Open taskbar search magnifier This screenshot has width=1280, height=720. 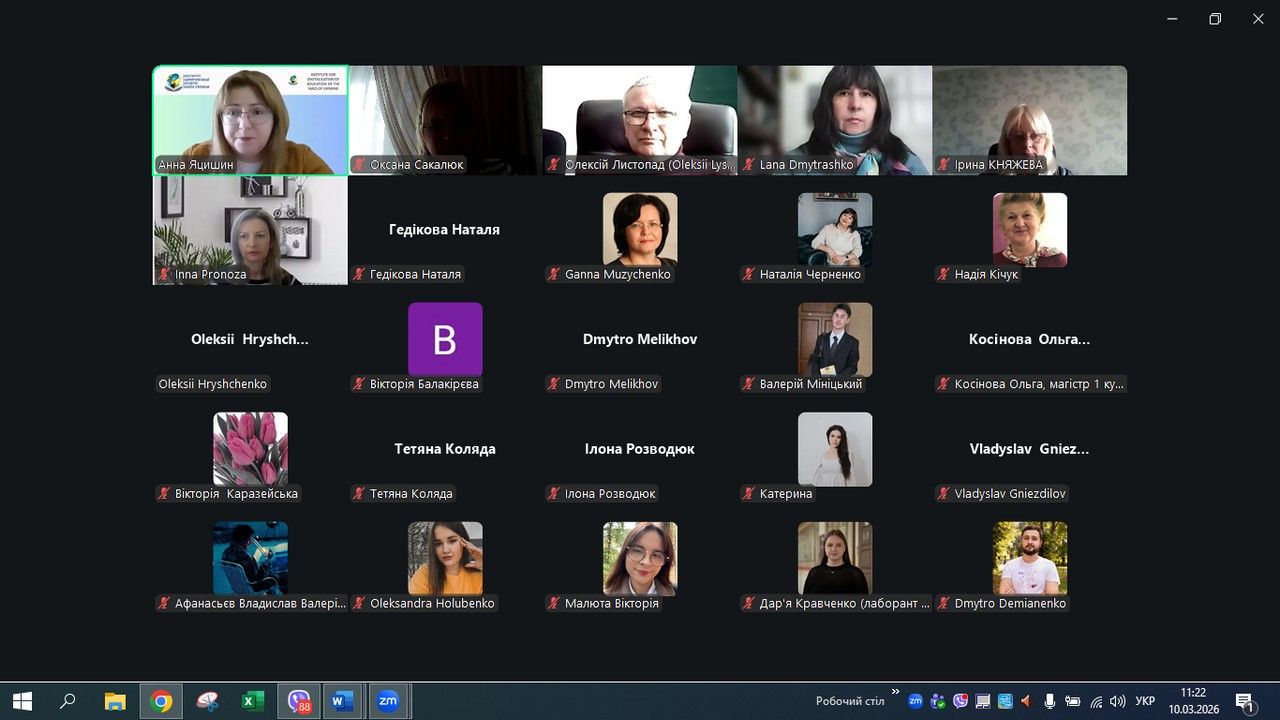coord(68,701)
